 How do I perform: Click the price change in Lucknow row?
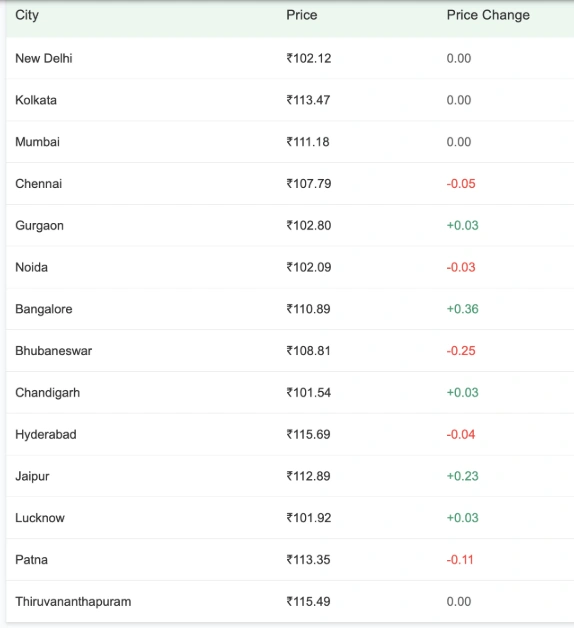(463, 518)
